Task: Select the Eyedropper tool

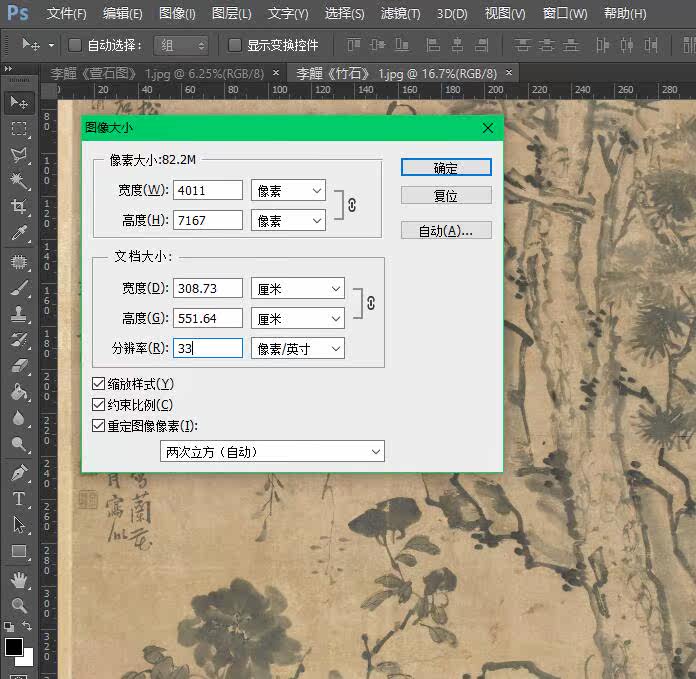Action: click(19, 232)
